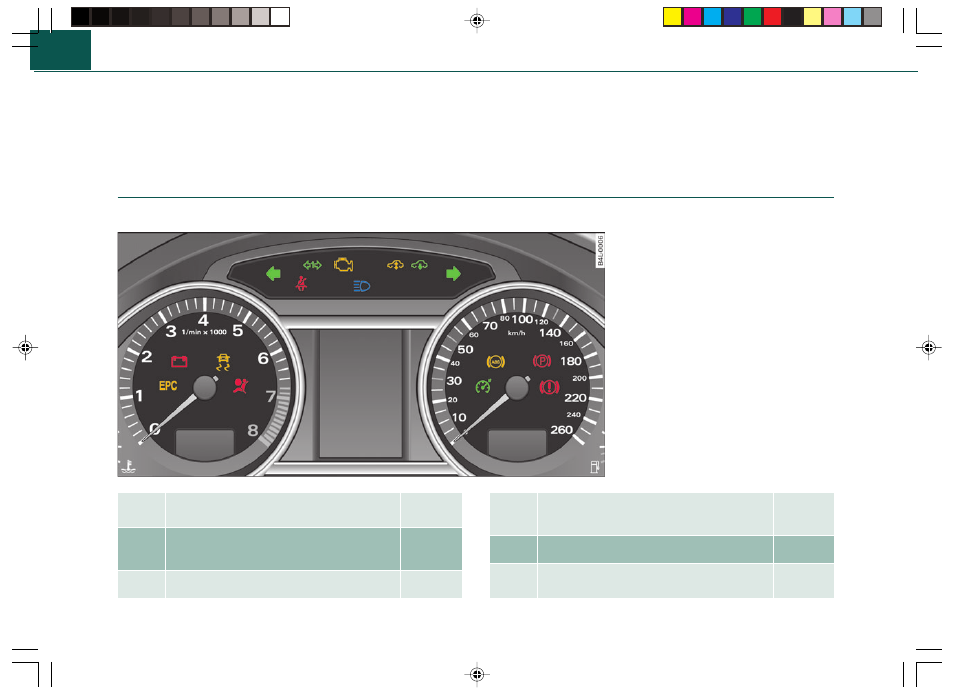Click the green right turn signal arrow

click(x=453, y=274)
